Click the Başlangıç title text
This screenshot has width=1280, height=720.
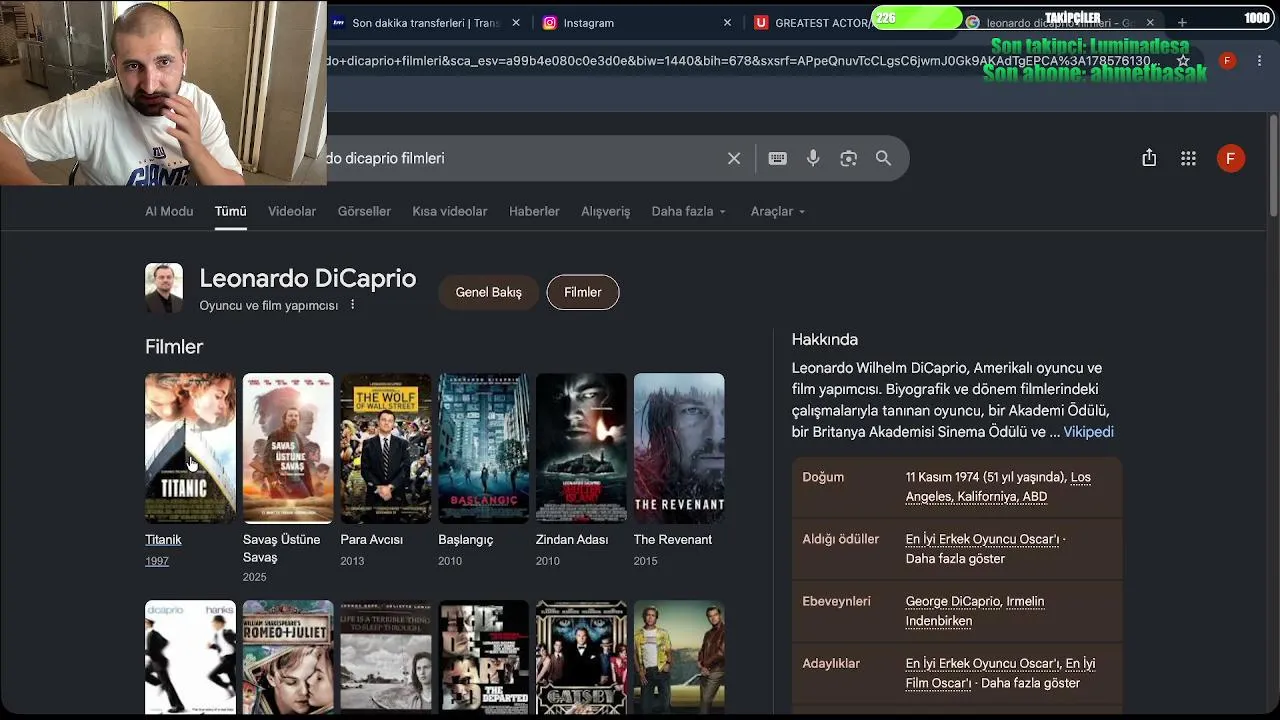466,539
